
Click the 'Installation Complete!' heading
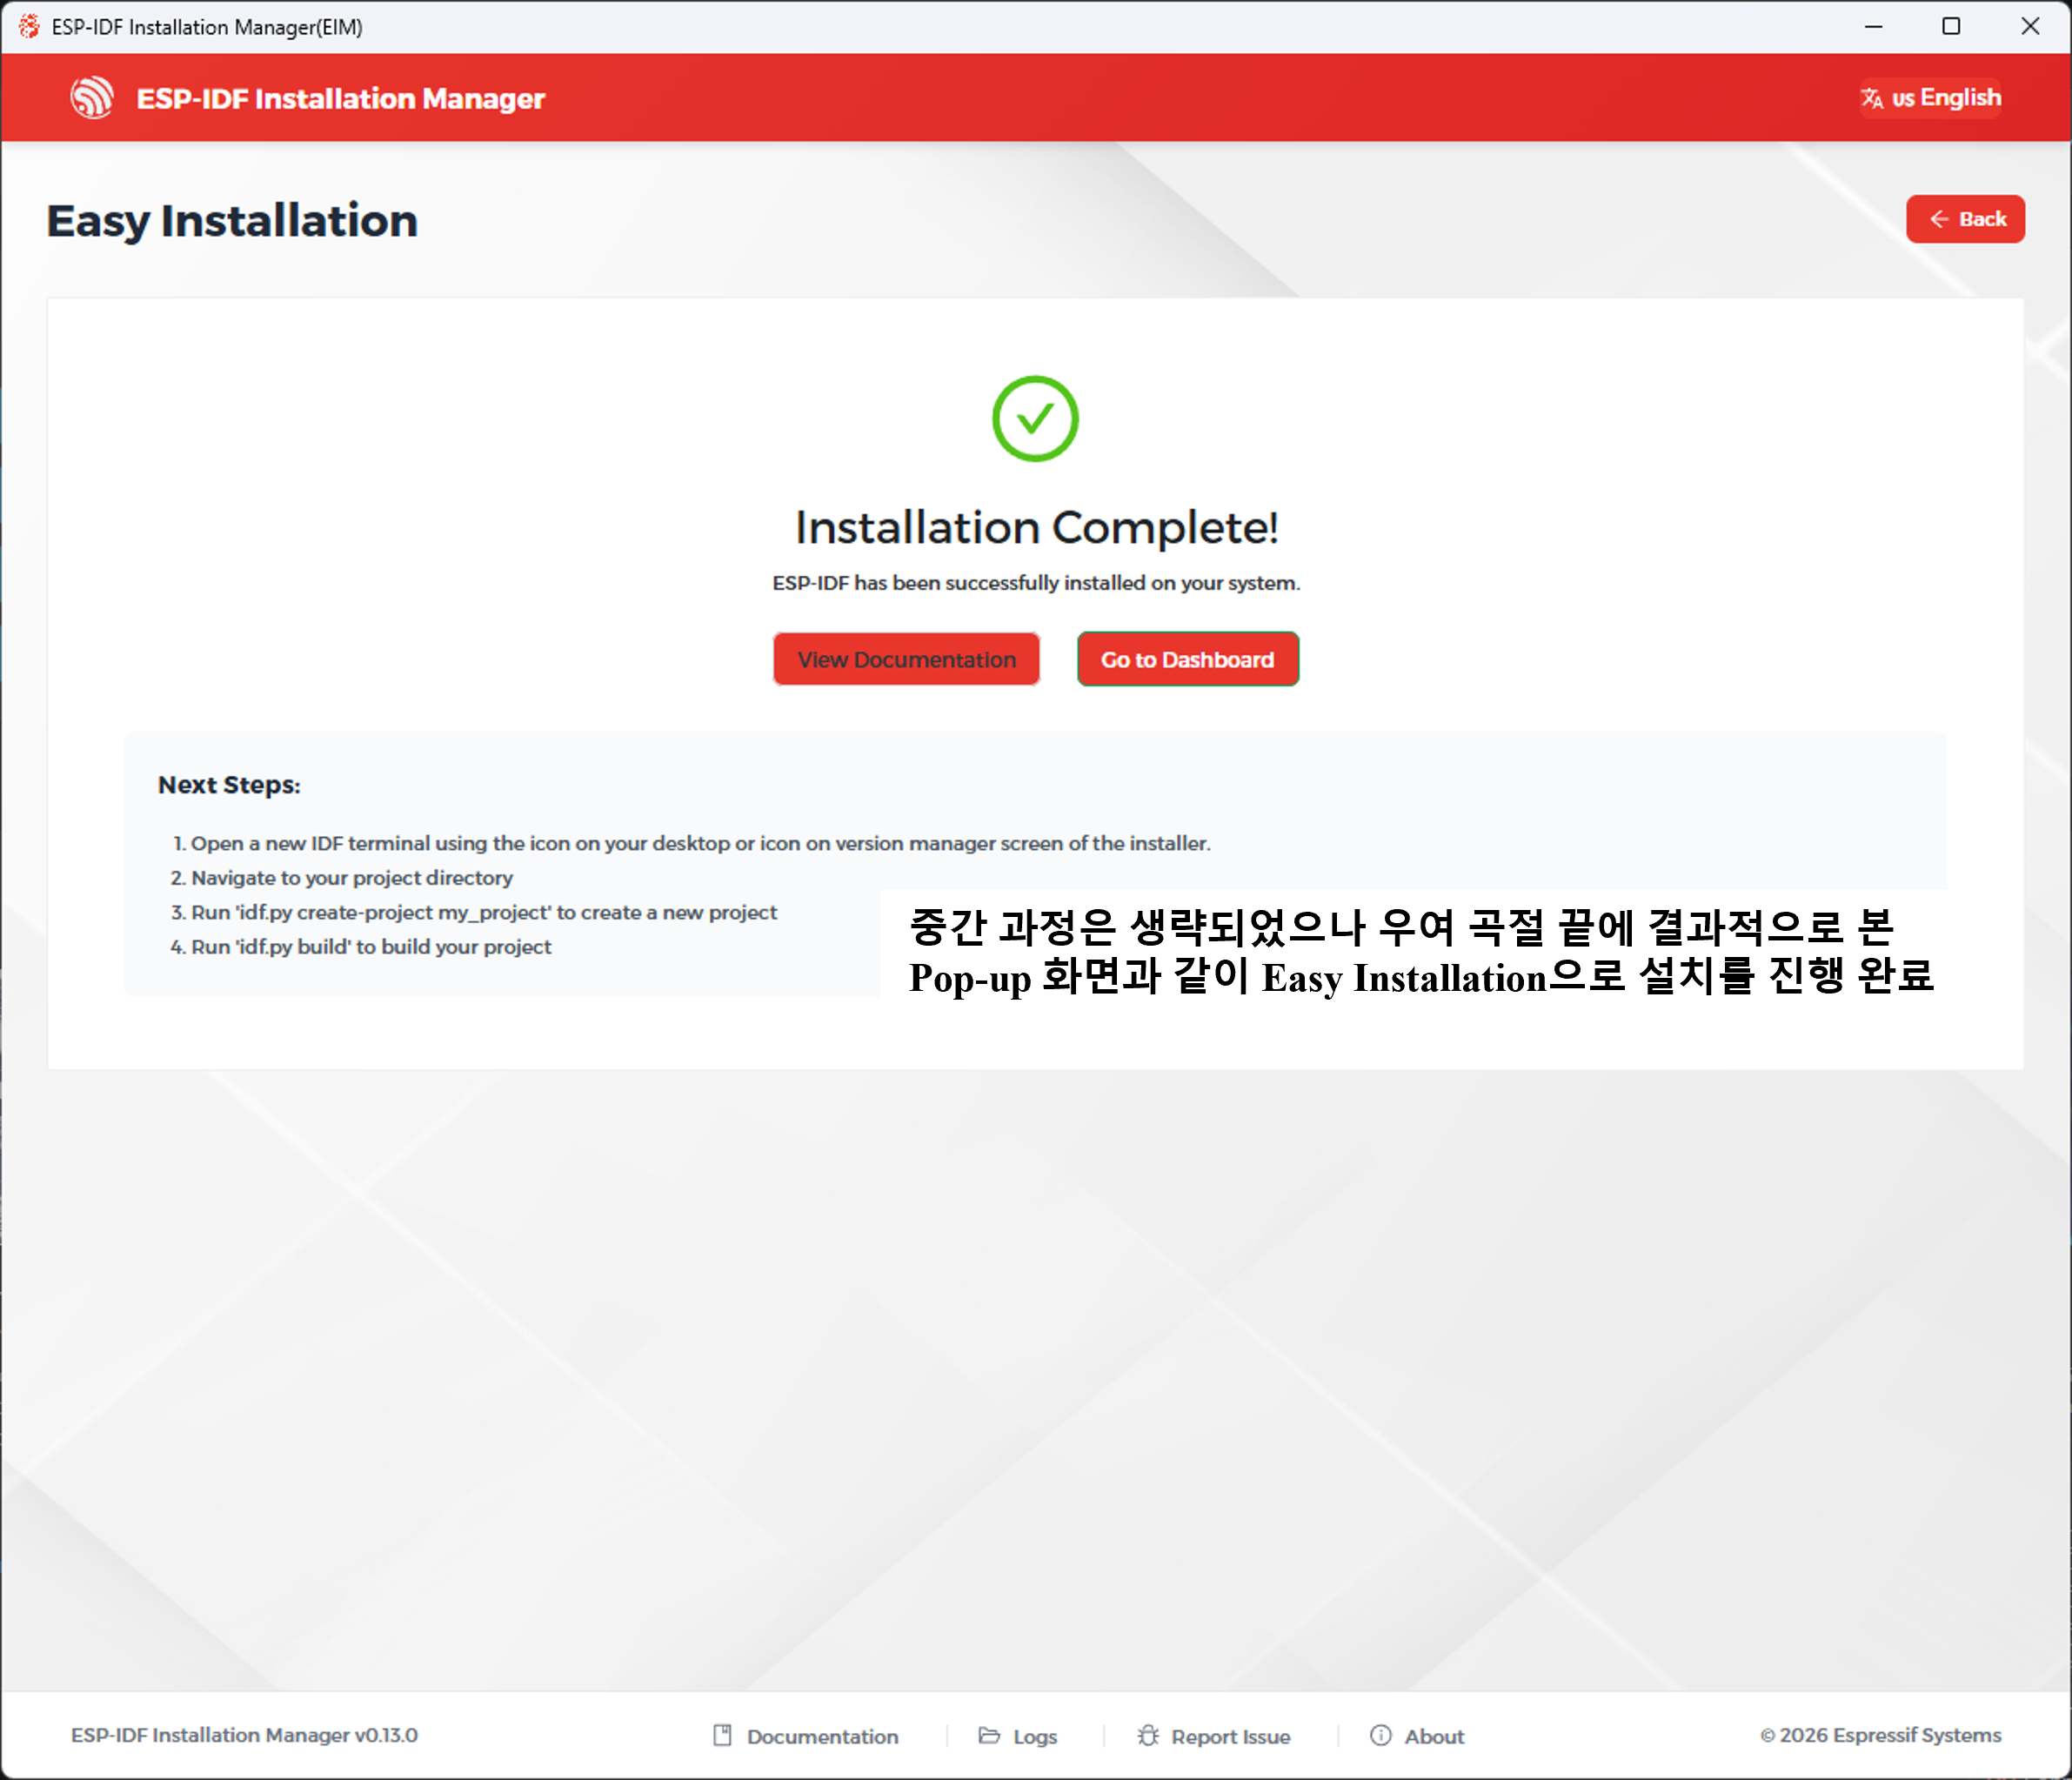(1036, 528)
